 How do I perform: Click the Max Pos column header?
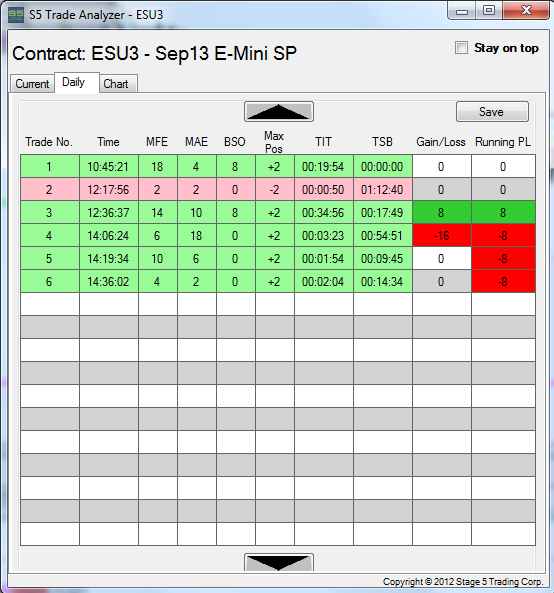[274, 142]
